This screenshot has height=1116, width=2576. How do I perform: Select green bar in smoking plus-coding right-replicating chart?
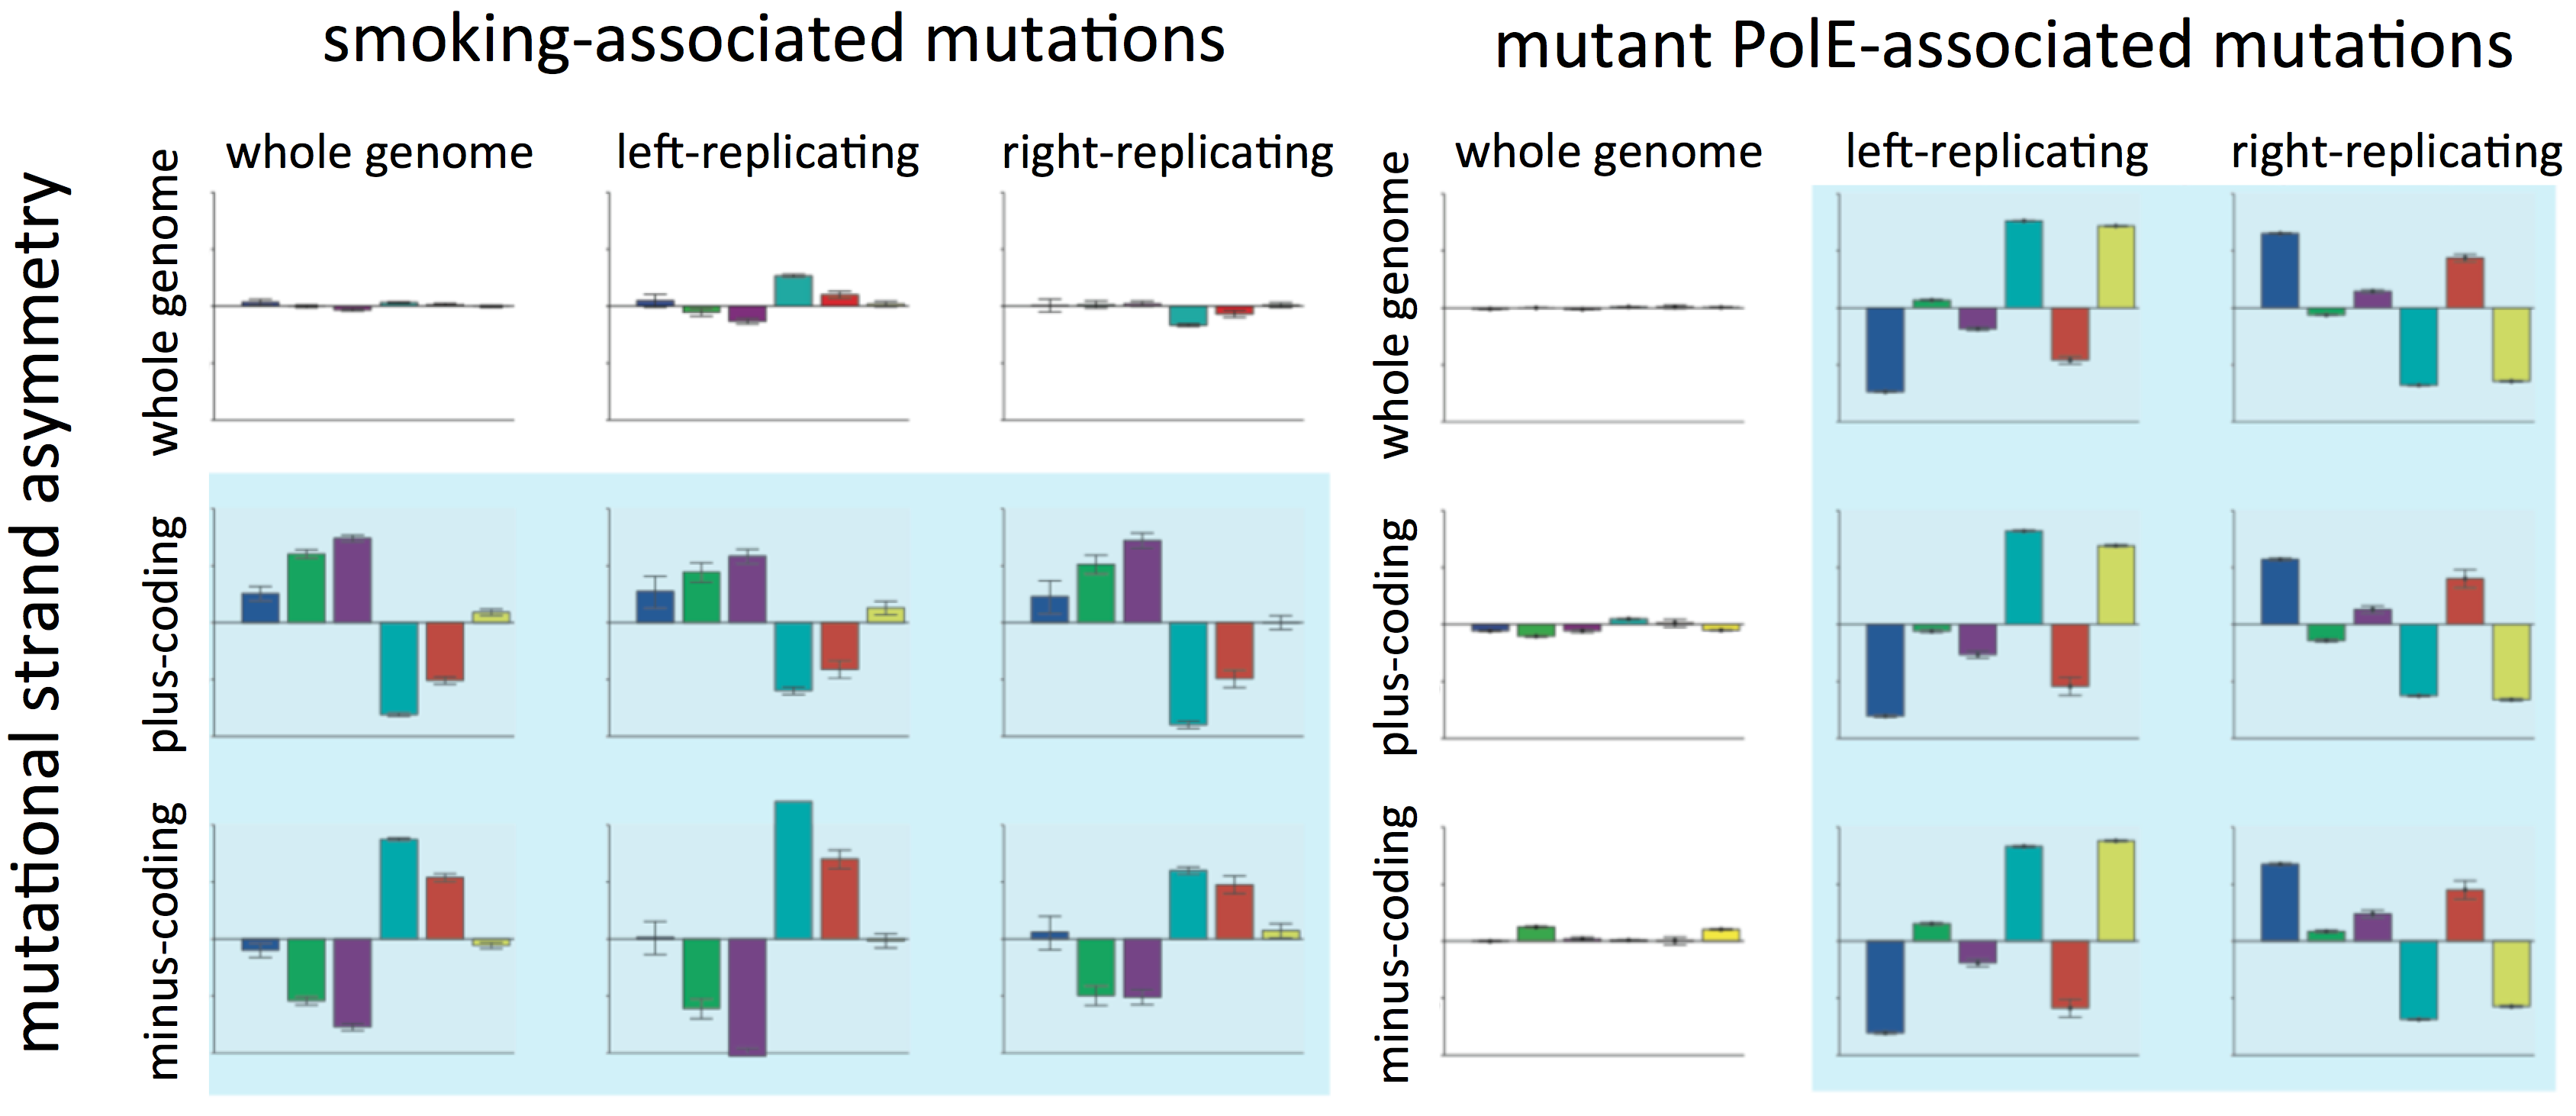pos(1096,594)
